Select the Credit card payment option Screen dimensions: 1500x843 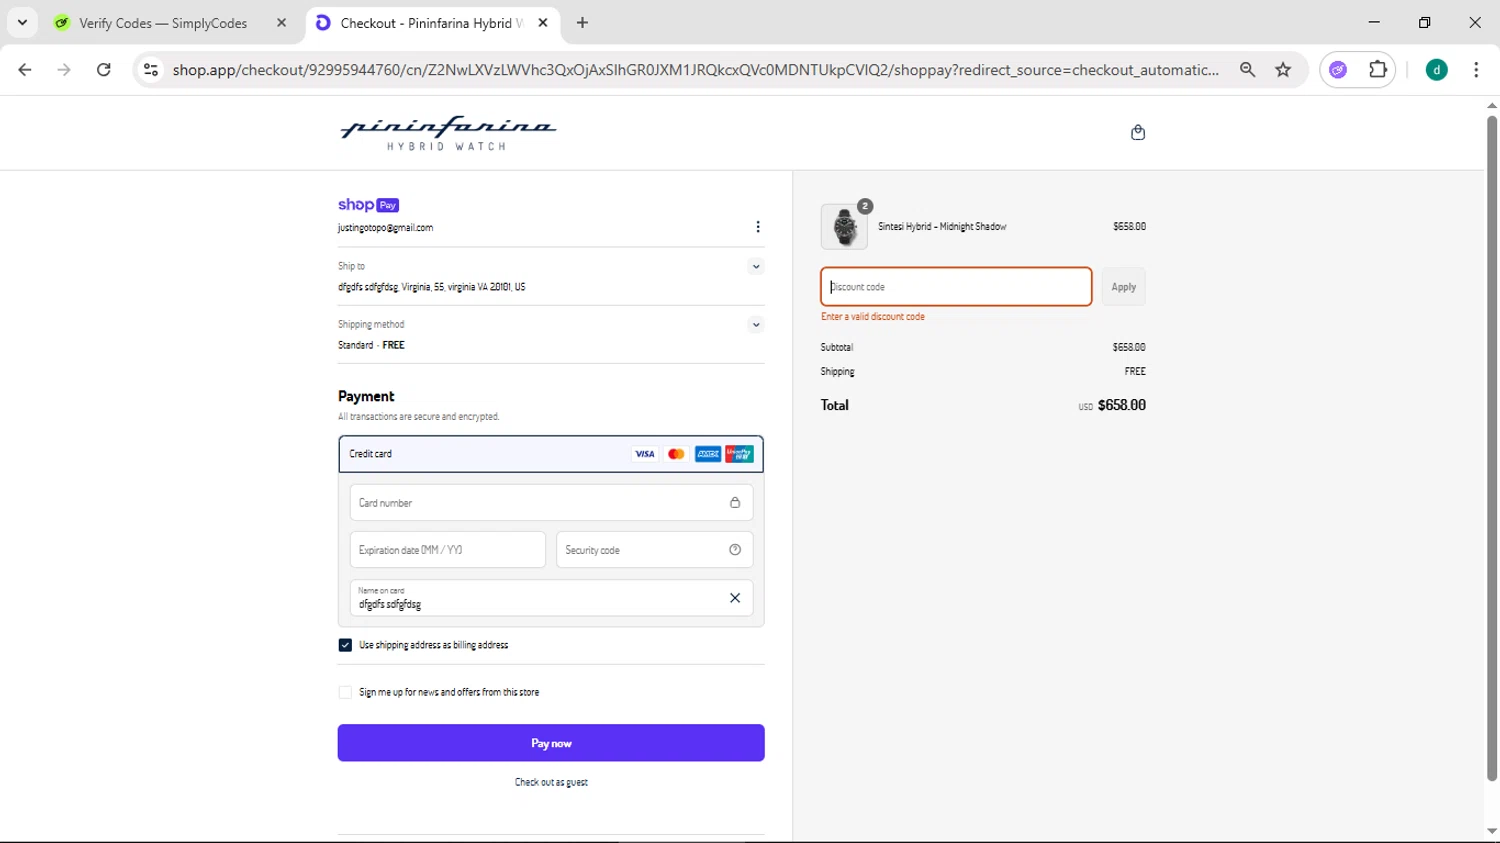pos(551,454)
